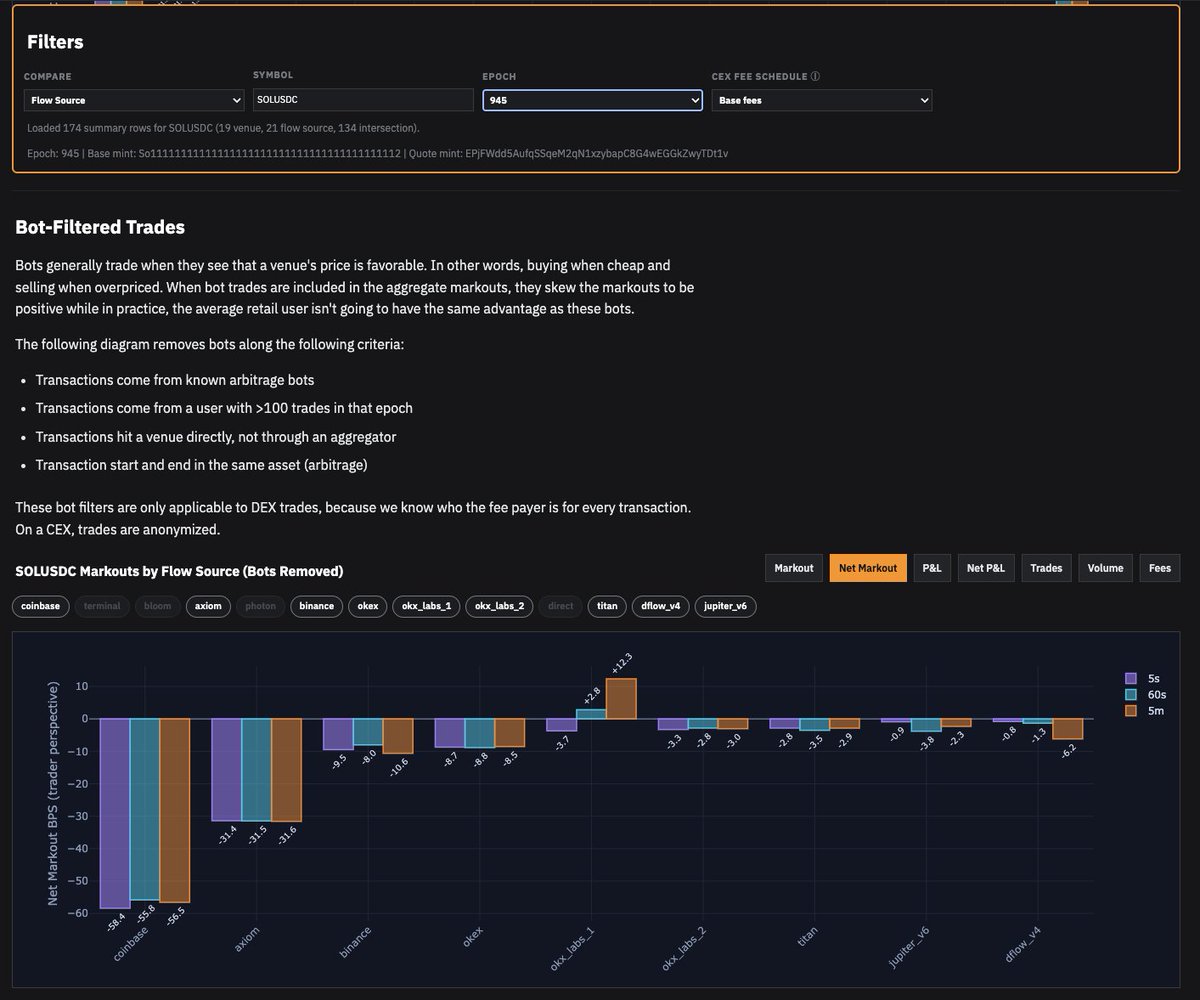Screen dimensions: 1200x1000
Task: Switch to the Fees tab
Action: point(1160,568)
